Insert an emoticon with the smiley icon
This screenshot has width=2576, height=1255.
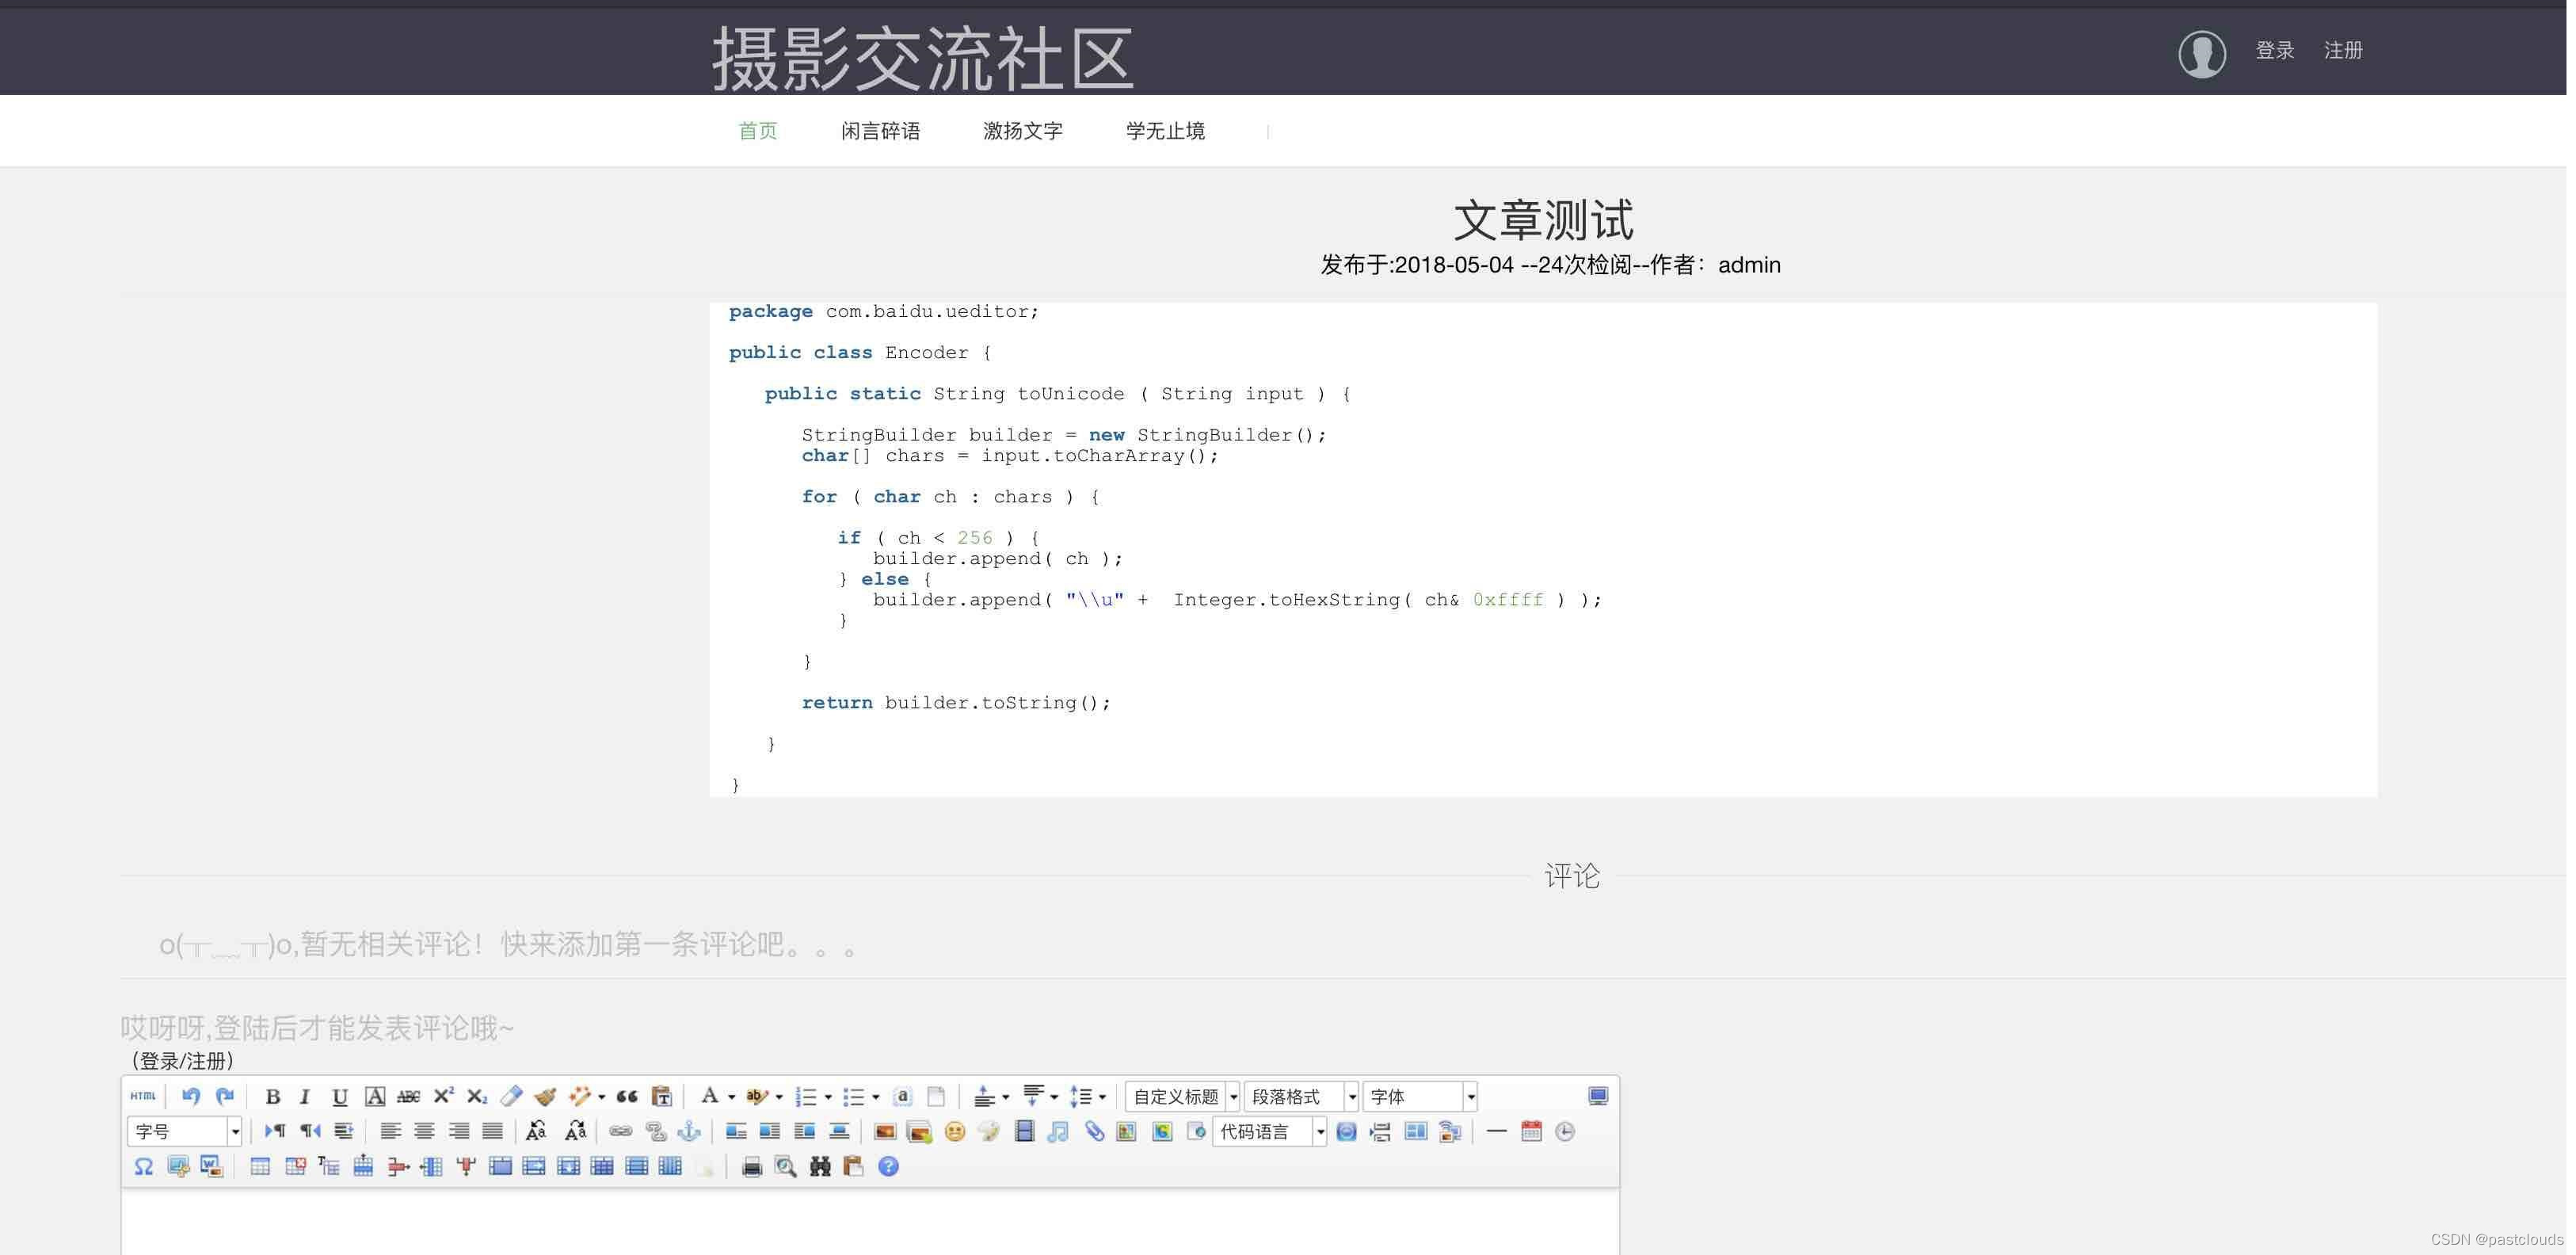click(954, 1132)
